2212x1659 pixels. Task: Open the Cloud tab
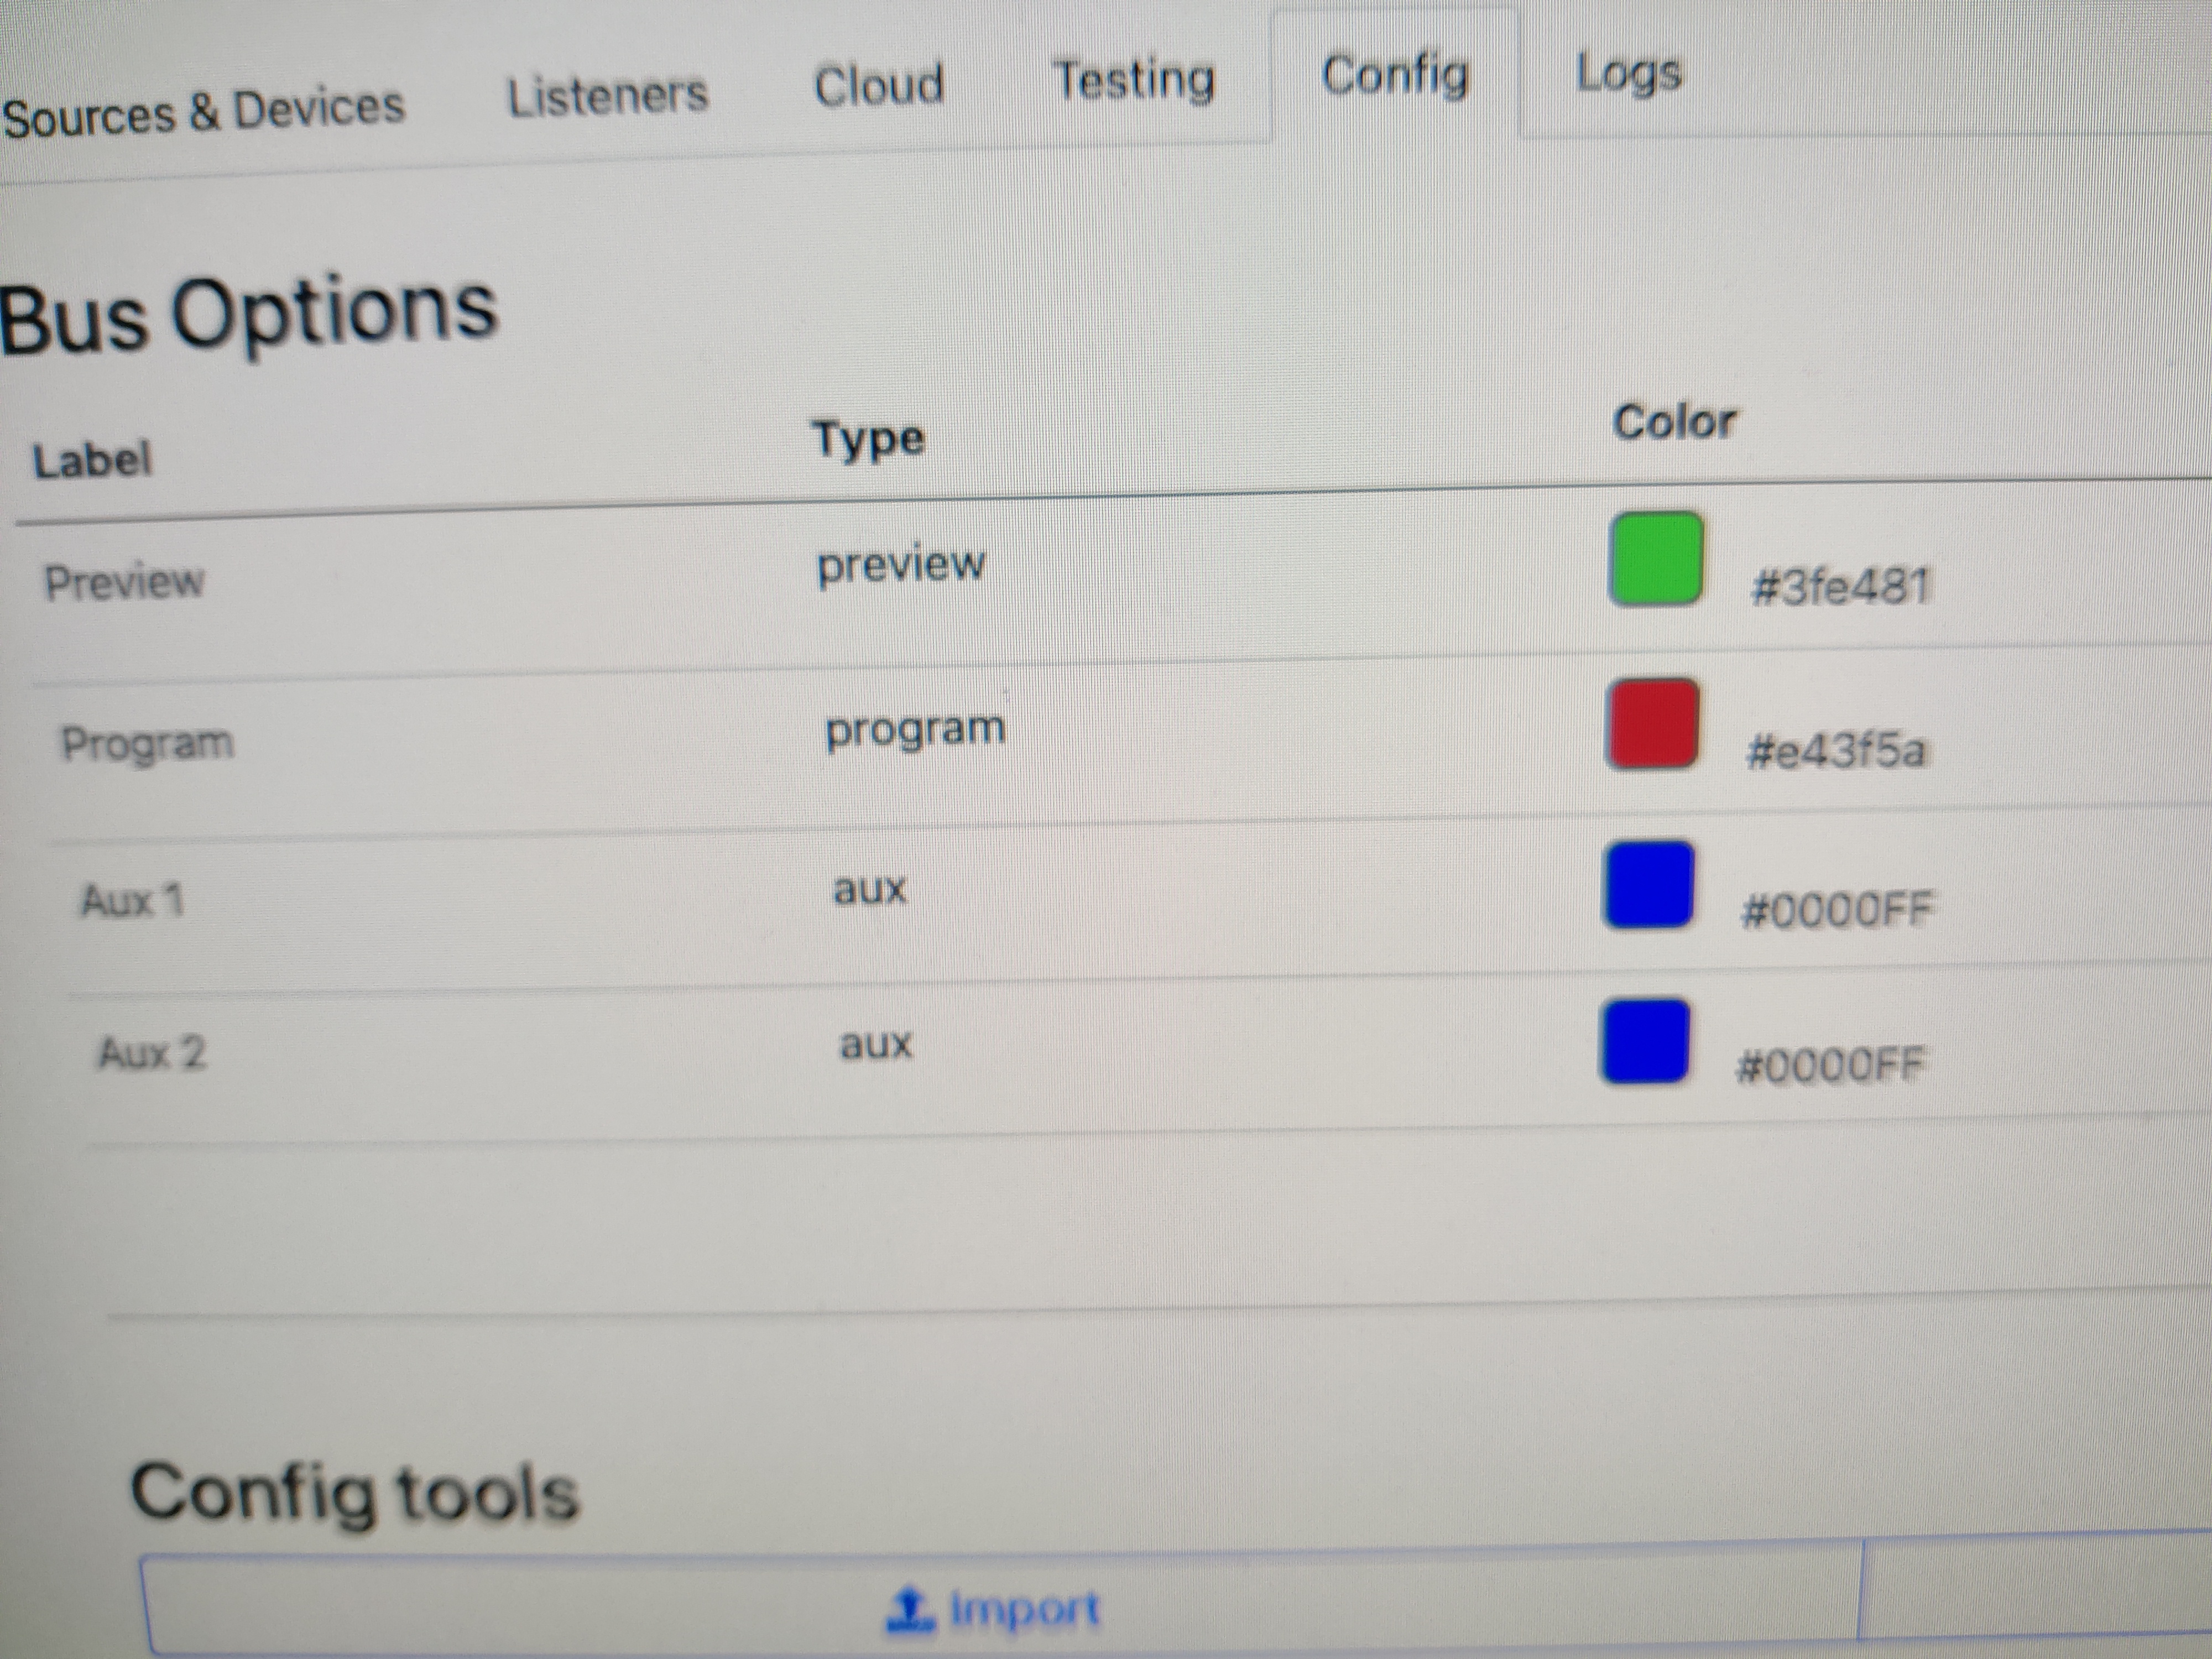tap(878, 85)
